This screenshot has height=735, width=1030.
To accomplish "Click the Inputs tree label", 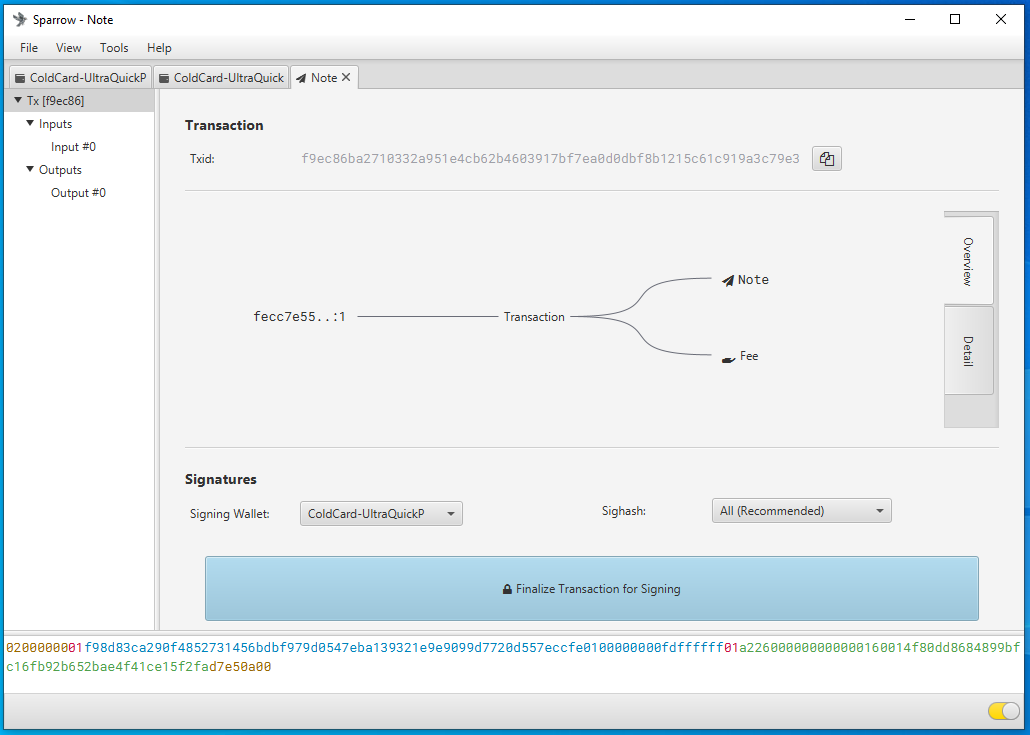I will coord(55,123).
